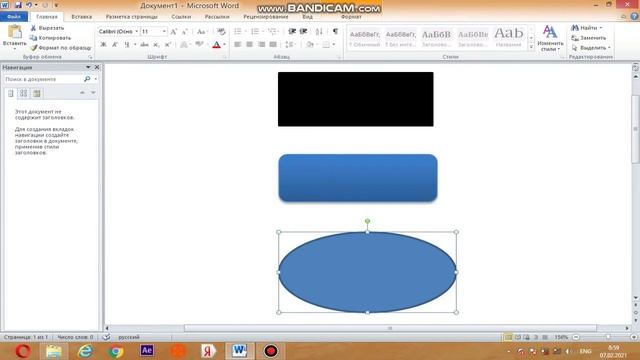
Task: Toggle bold (Ж) formatting
Action: (x=104, y=44)
